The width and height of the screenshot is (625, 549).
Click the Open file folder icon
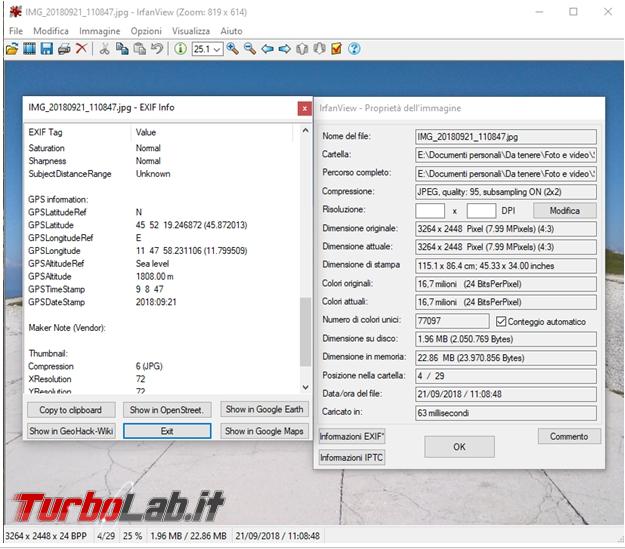click(12, 49)
